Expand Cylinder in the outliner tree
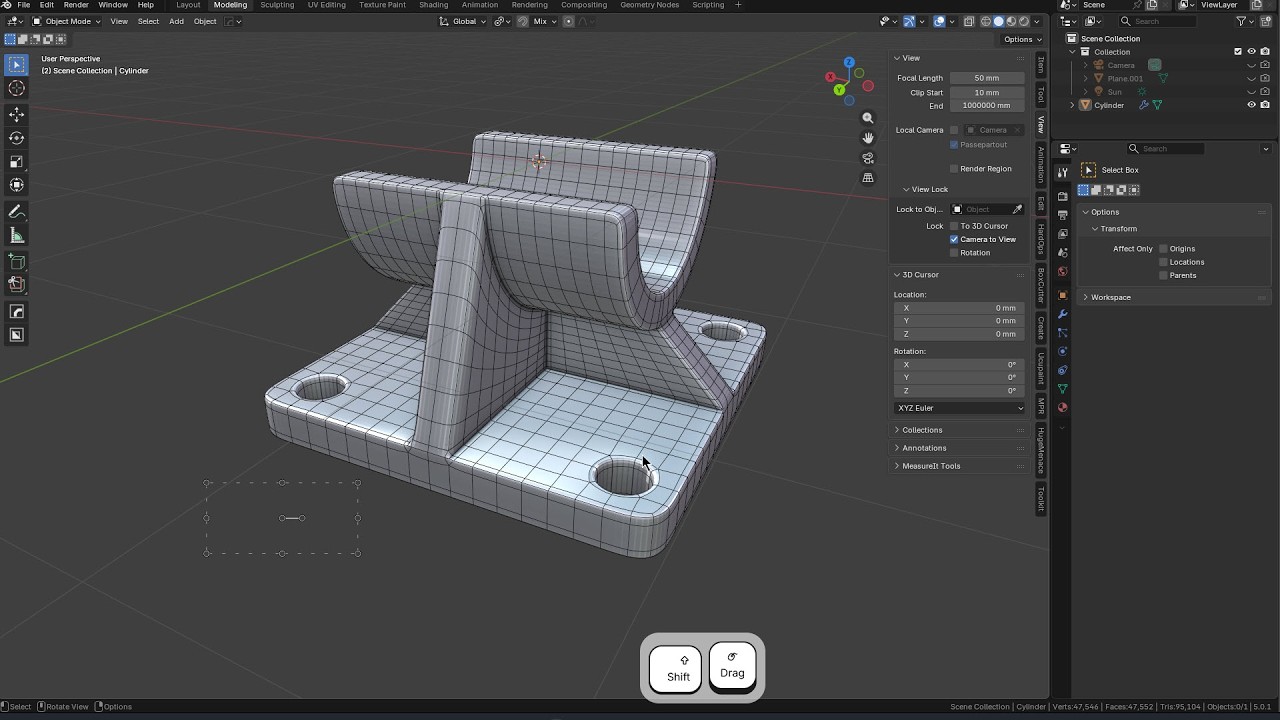Viewport: 1280px width, 720px height. [x=1073, y=105]
